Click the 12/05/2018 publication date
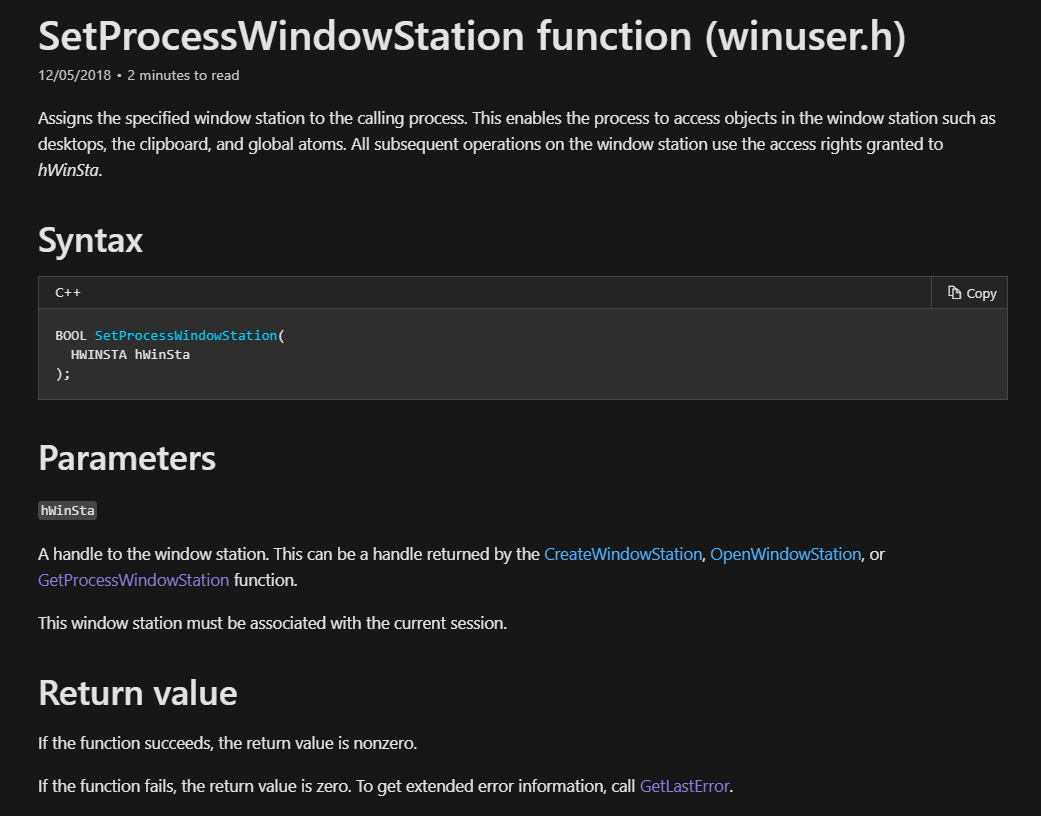 tap(74, 76)
